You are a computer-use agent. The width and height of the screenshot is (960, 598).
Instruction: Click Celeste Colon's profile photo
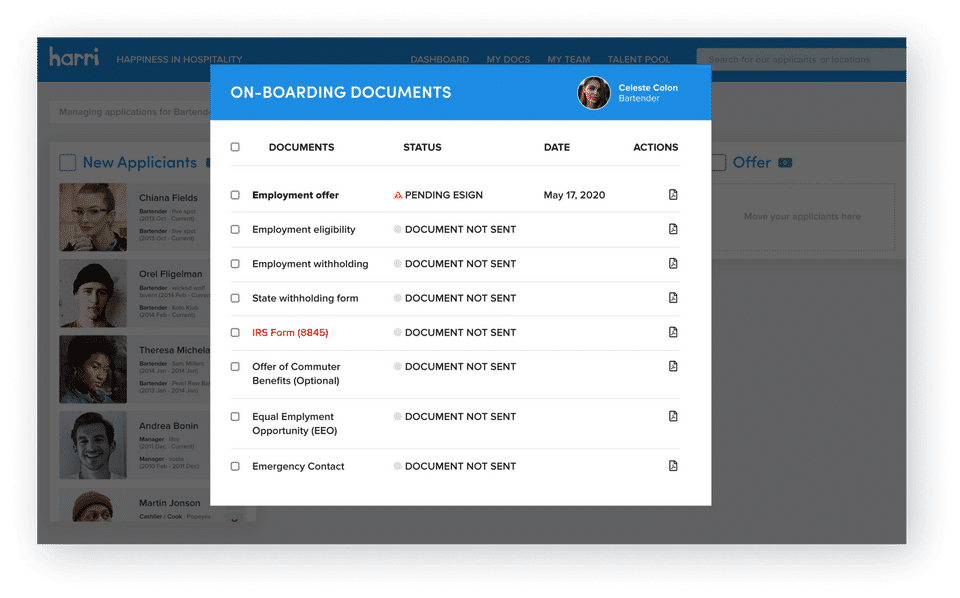[x=594, y=93]
